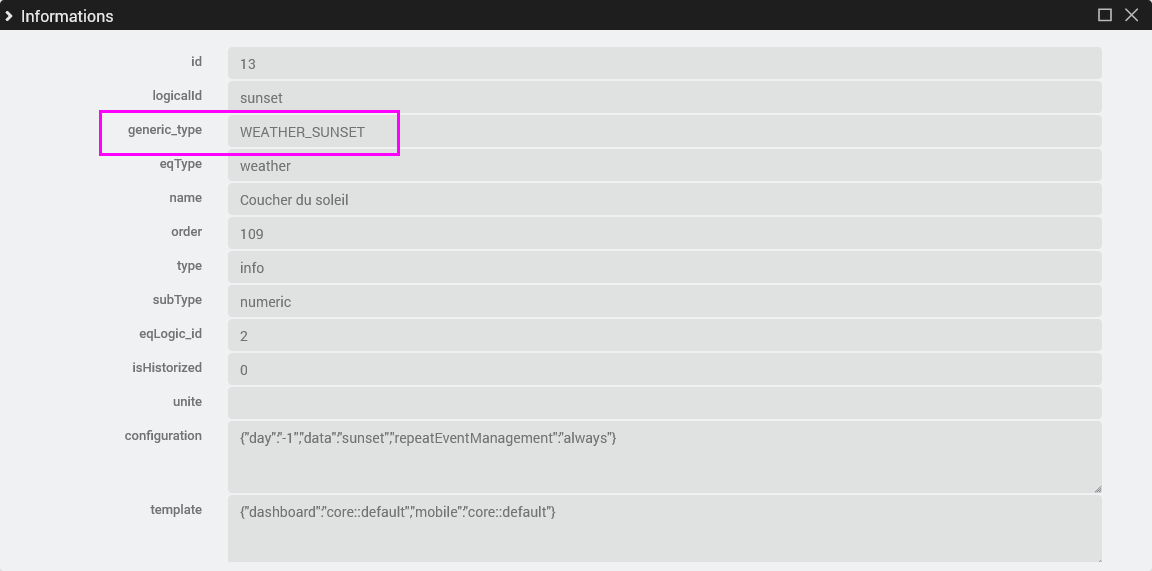Click the generic_type label
This screenshot has width=1152, height=571.
pyautogui.click(x=164, y=130)
